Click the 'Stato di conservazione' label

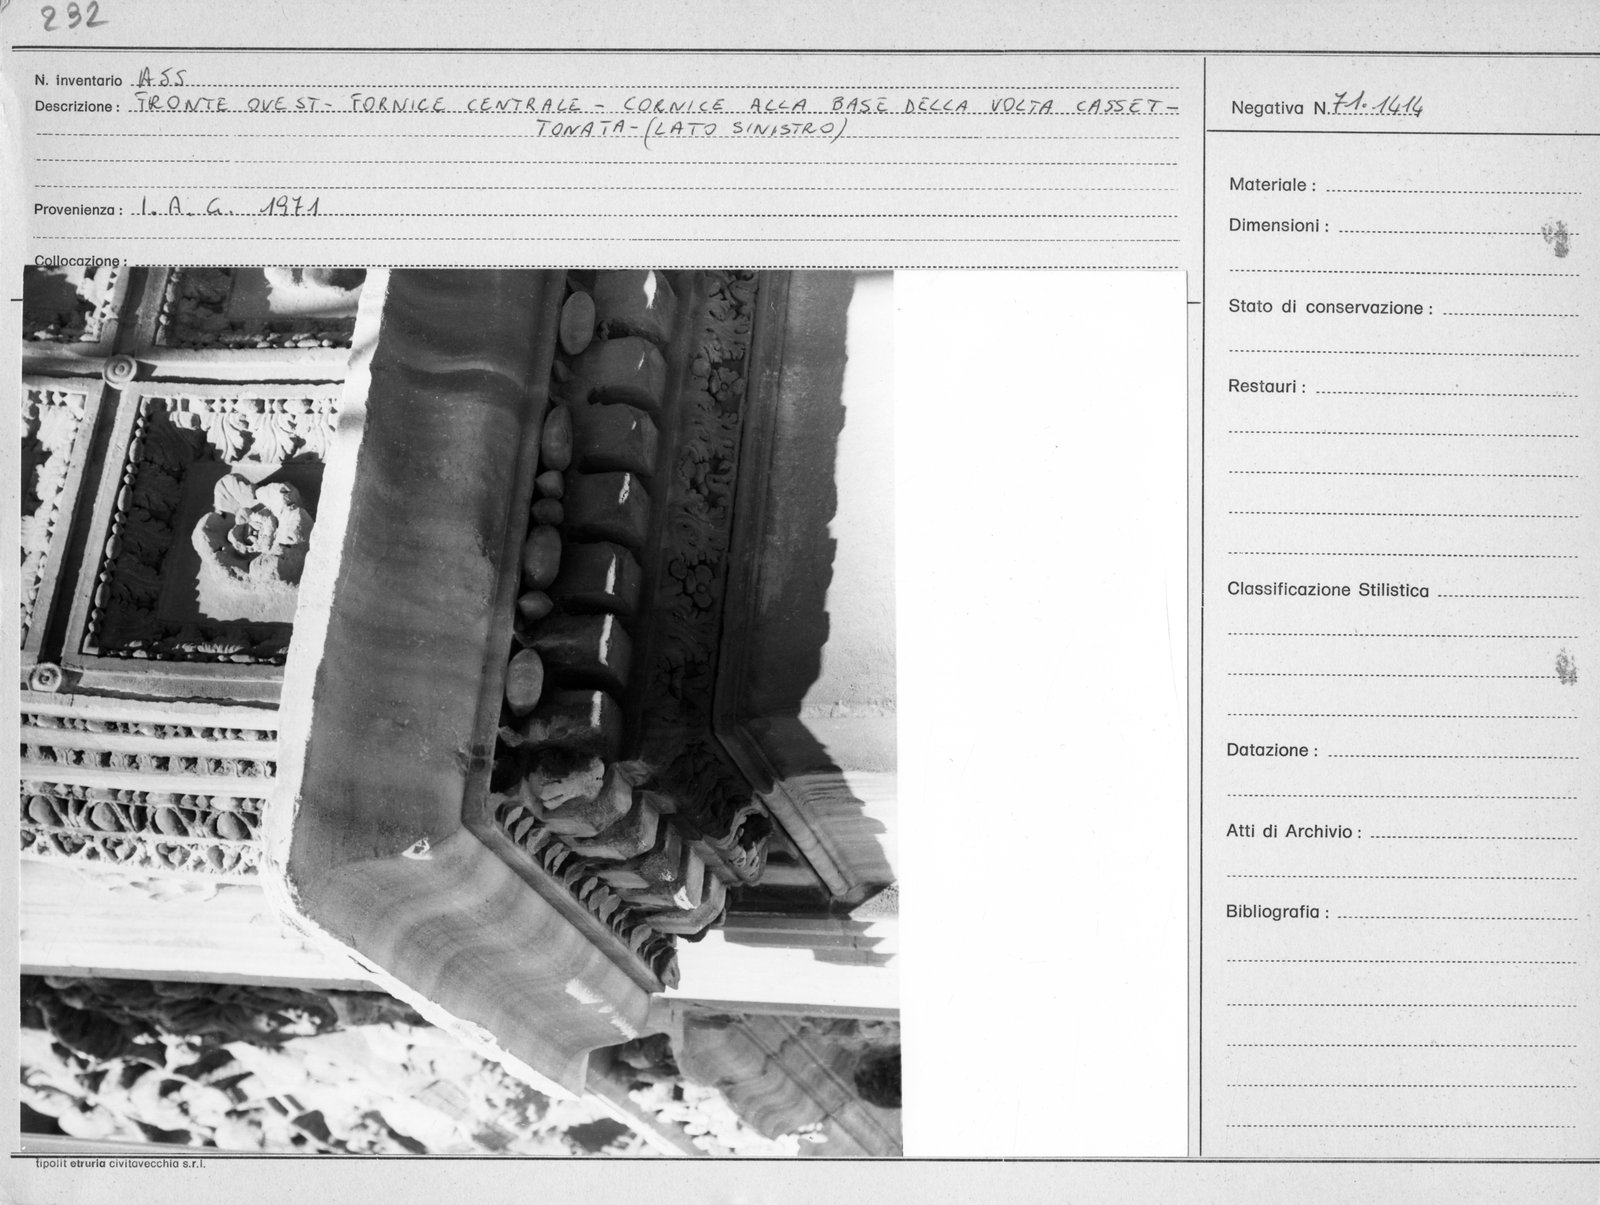tap(1330, 308)
